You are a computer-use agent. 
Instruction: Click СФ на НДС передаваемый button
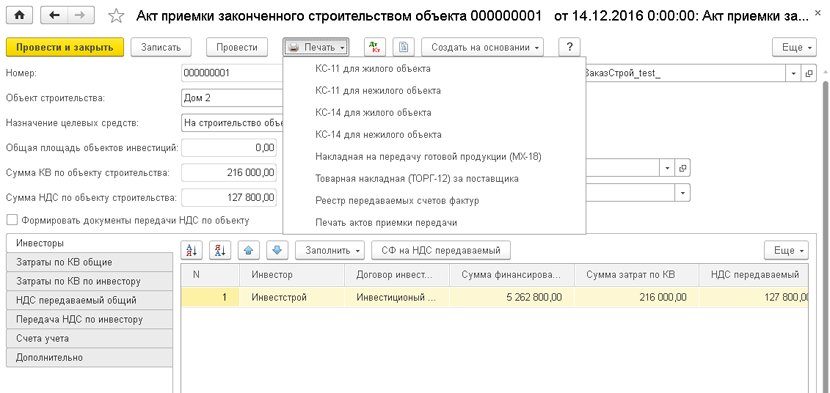coord(441,251)
